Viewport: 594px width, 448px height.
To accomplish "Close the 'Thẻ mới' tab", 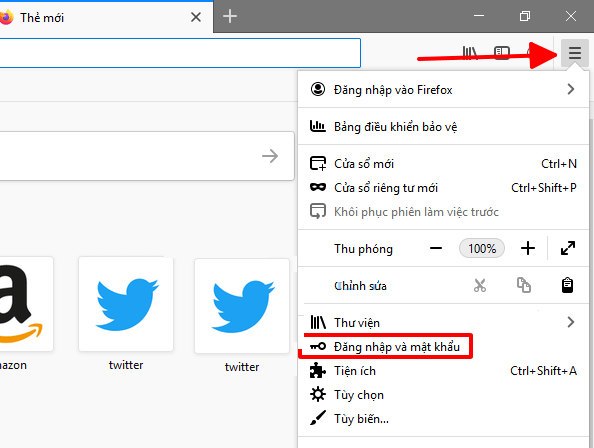I will (196, 17).
